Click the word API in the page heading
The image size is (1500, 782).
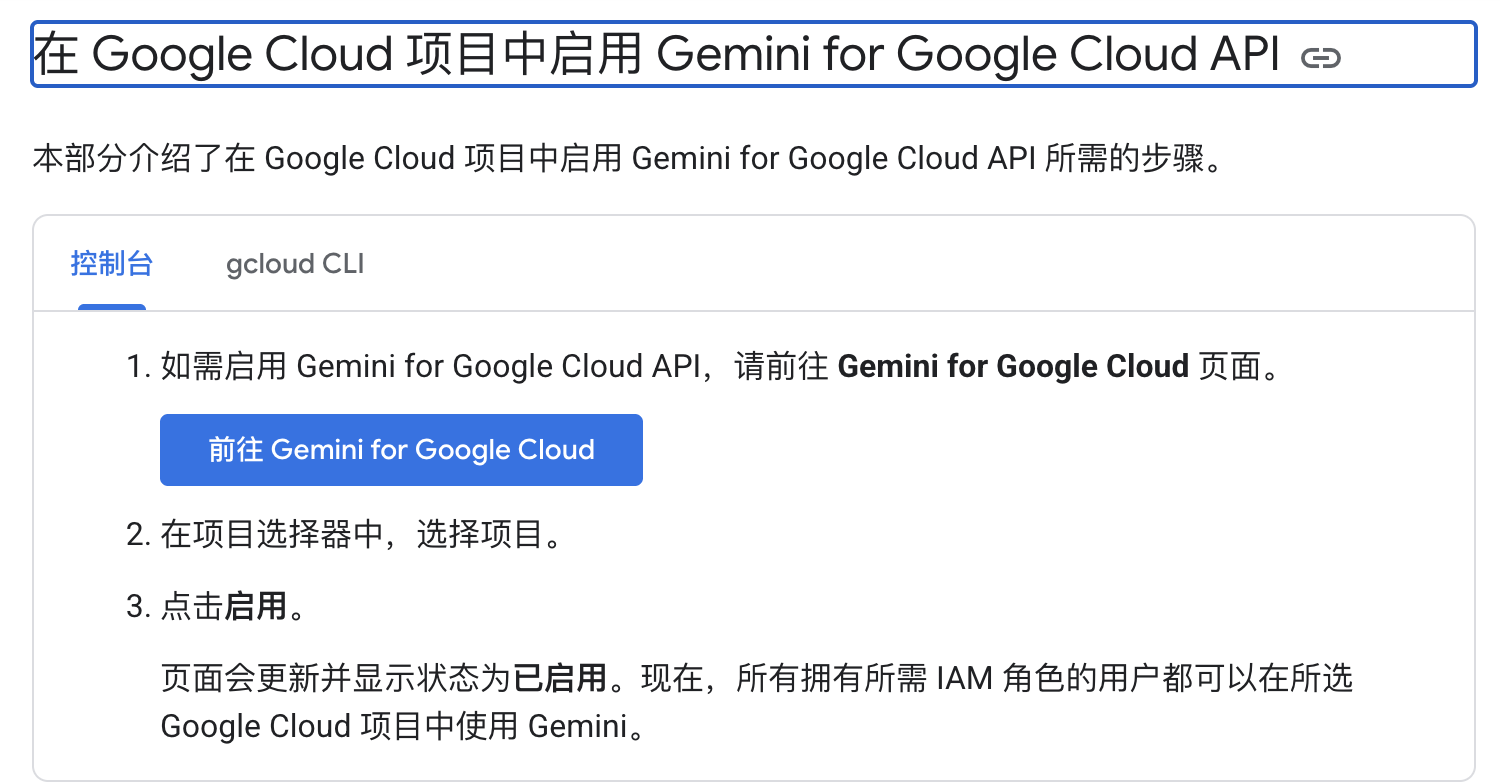1243,54
